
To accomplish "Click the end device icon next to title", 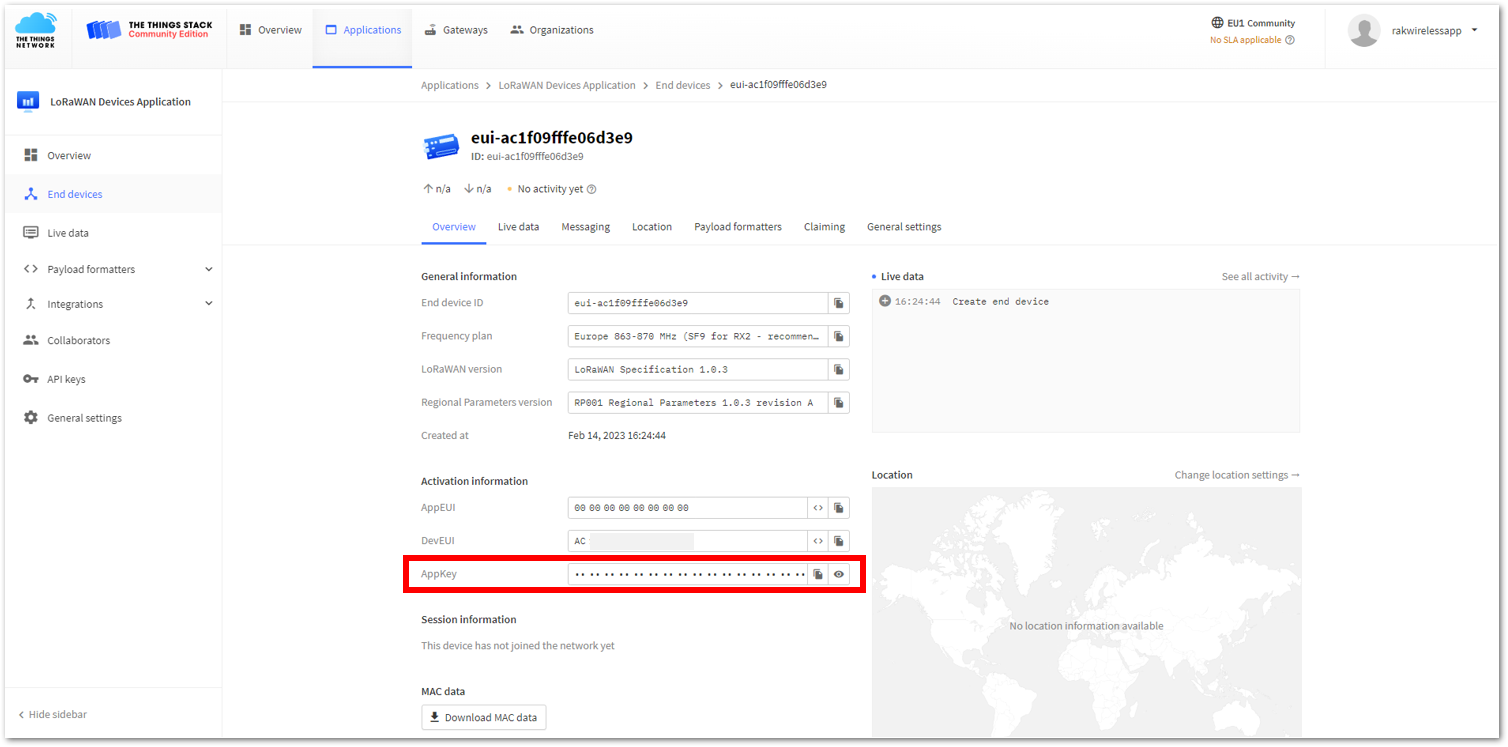I will (x=441, y=147).
